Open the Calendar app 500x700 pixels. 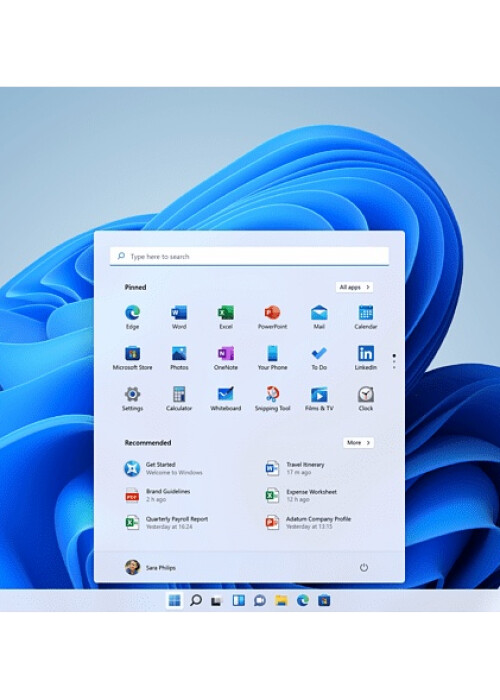366,317
